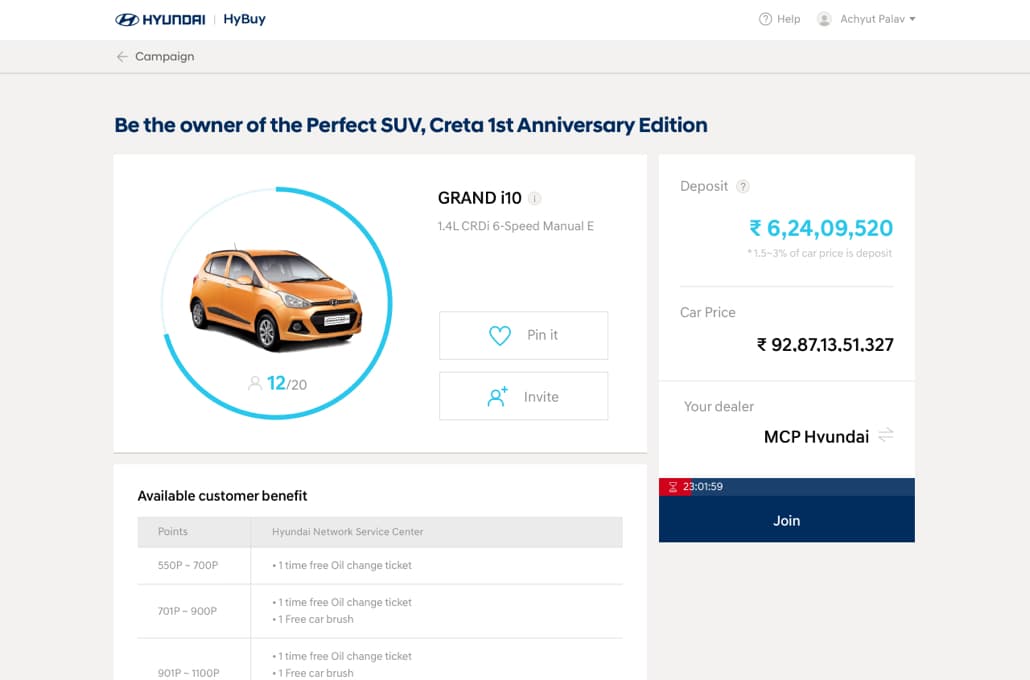Click the Pin it button label

click(x=543, y=335)
